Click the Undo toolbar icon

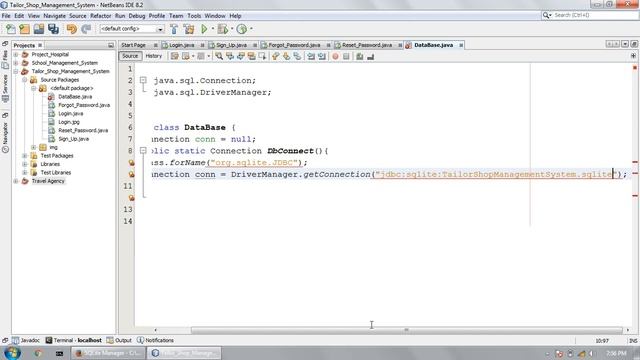[71, 29]
